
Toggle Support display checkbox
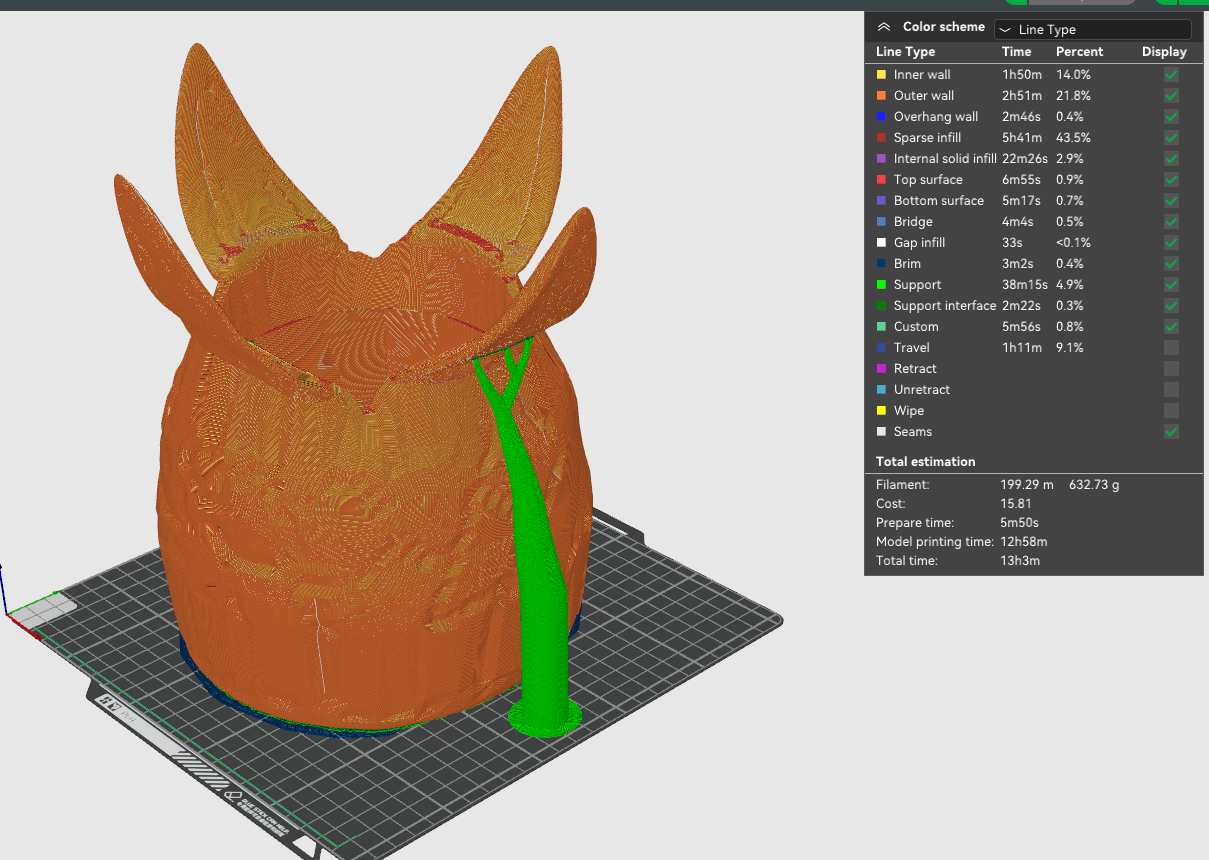[x=1171, y=285]
